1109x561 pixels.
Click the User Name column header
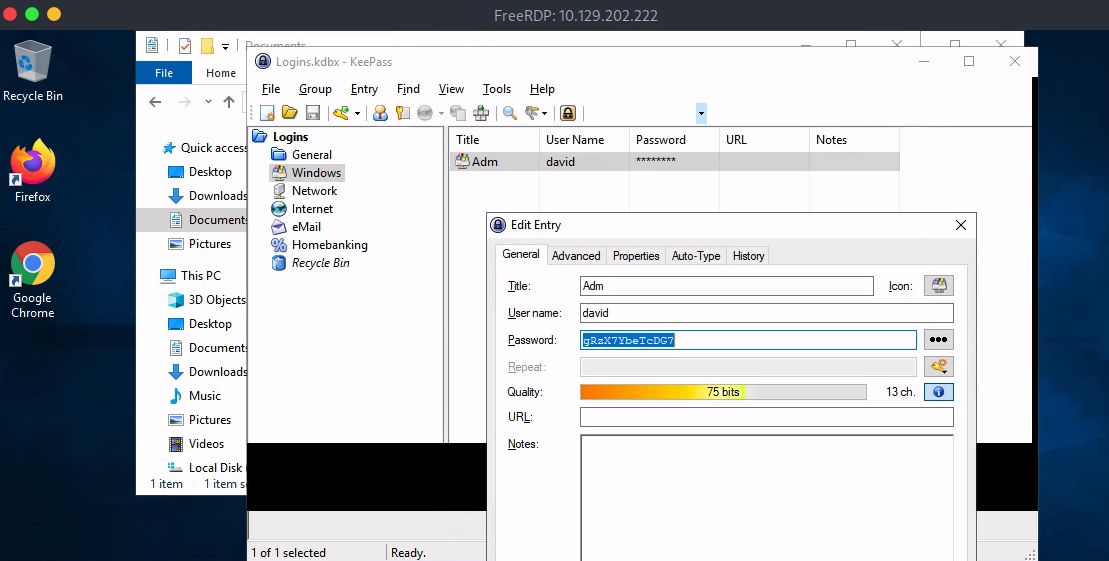click(584, 139)
